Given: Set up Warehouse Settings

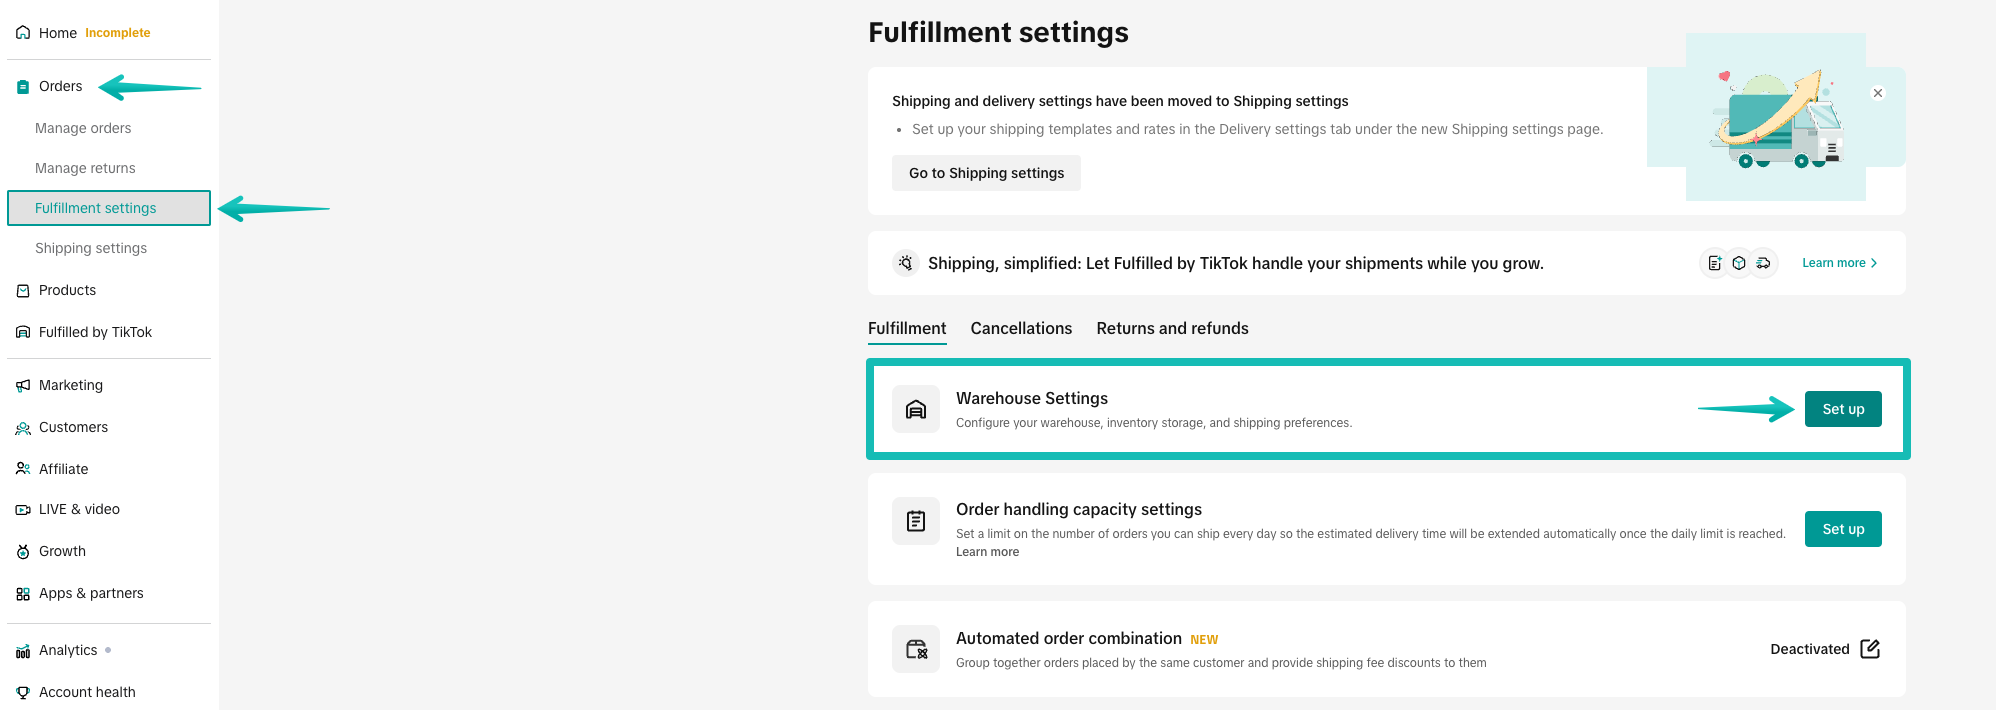Looking at the screenshot, I should 1842,409.
